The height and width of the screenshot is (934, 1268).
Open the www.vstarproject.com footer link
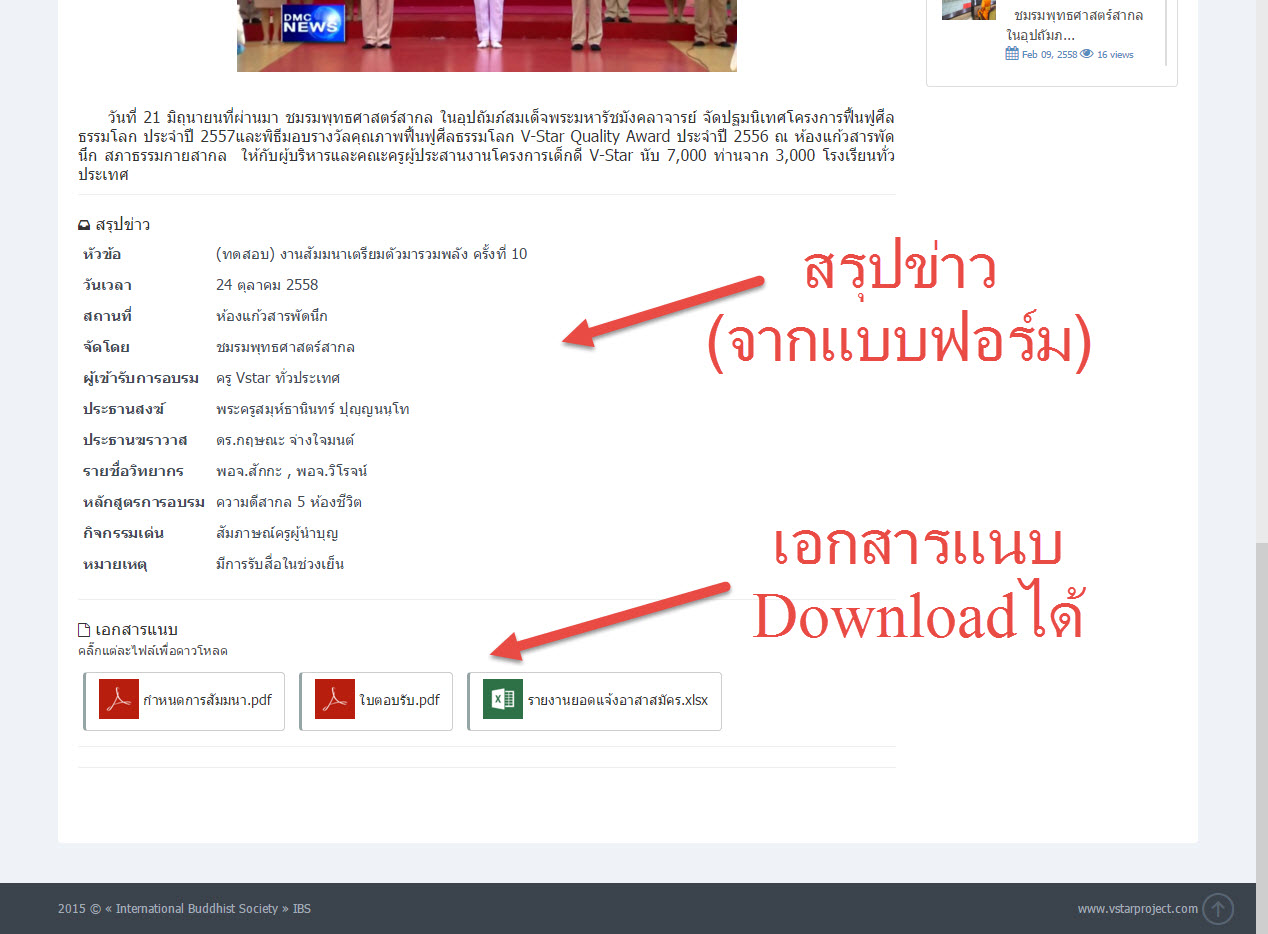coord(1137,909)
